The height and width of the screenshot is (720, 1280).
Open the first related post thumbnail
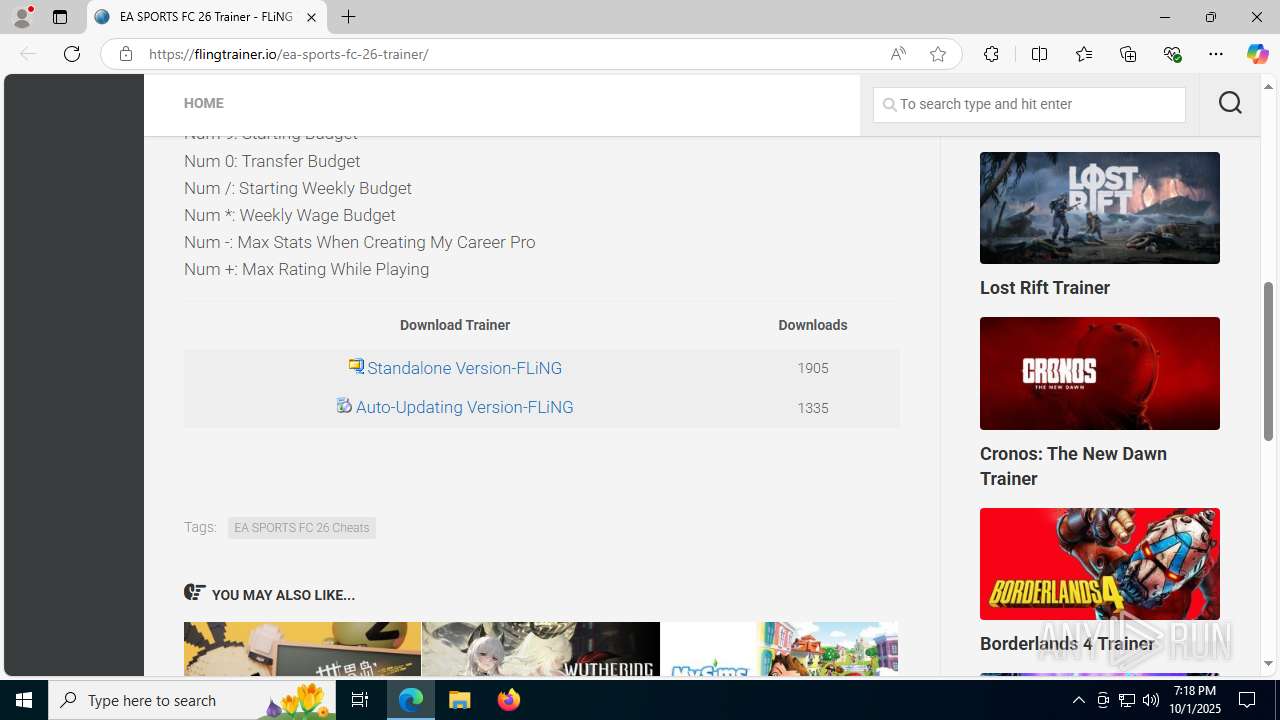tap(302, 649)
